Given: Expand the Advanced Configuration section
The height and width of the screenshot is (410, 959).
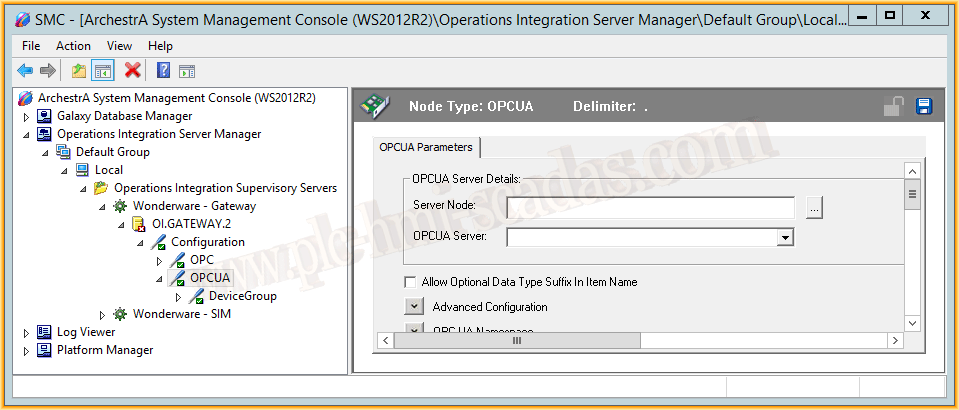Looking at the screenshot, I should (x=415, y=307).
